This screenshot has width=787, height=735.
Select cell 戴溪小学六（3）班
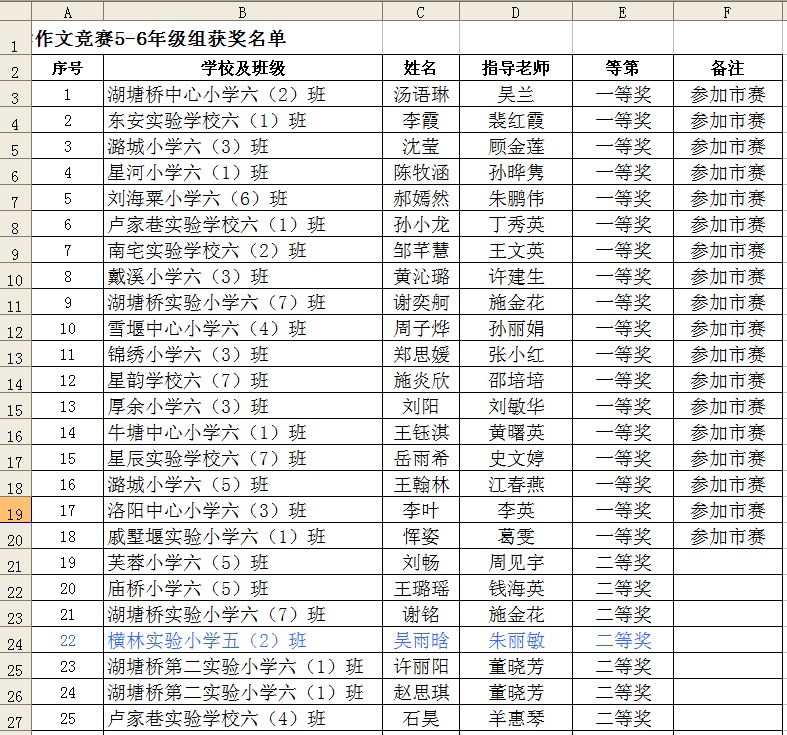pyautogui.click(x=243, y=276)
